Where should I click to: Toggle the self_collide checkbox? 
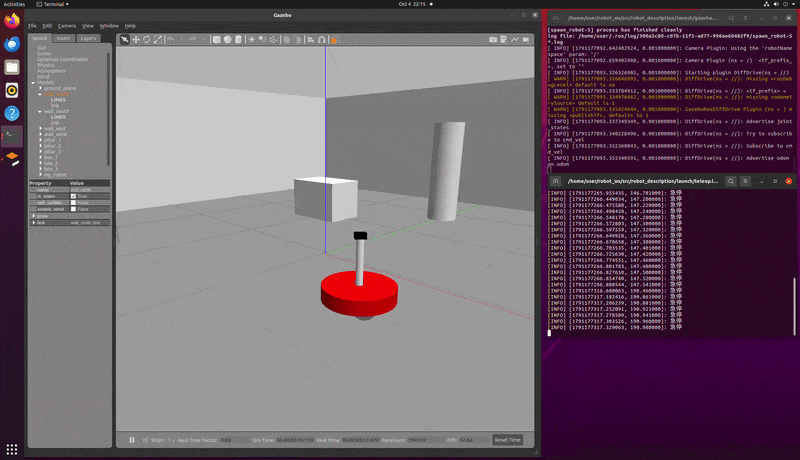[73, 202]
